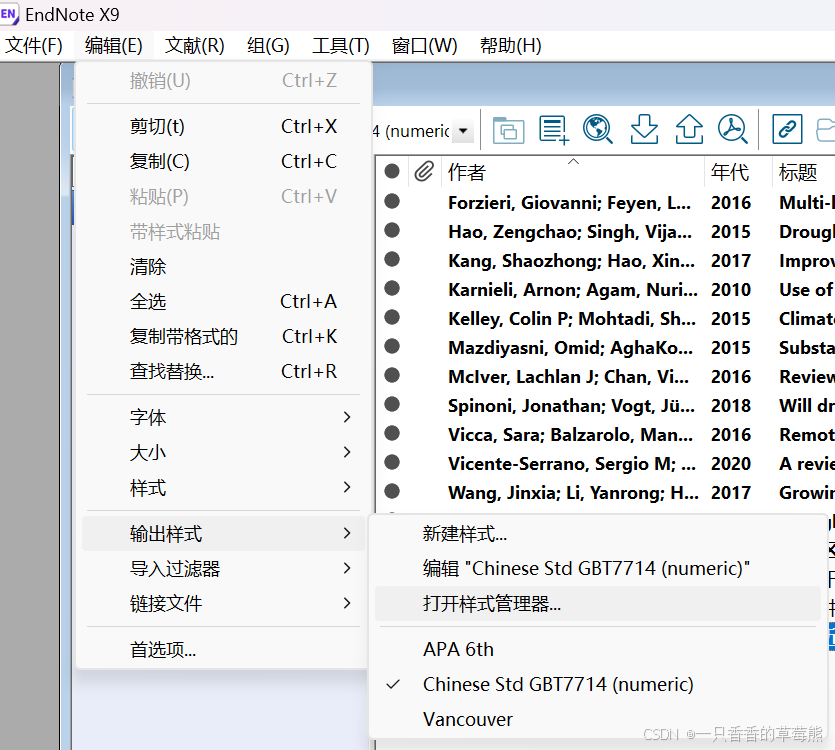Open 首选项... preferences
Screen dimensions: 835x750
click(x=224, y=649)
